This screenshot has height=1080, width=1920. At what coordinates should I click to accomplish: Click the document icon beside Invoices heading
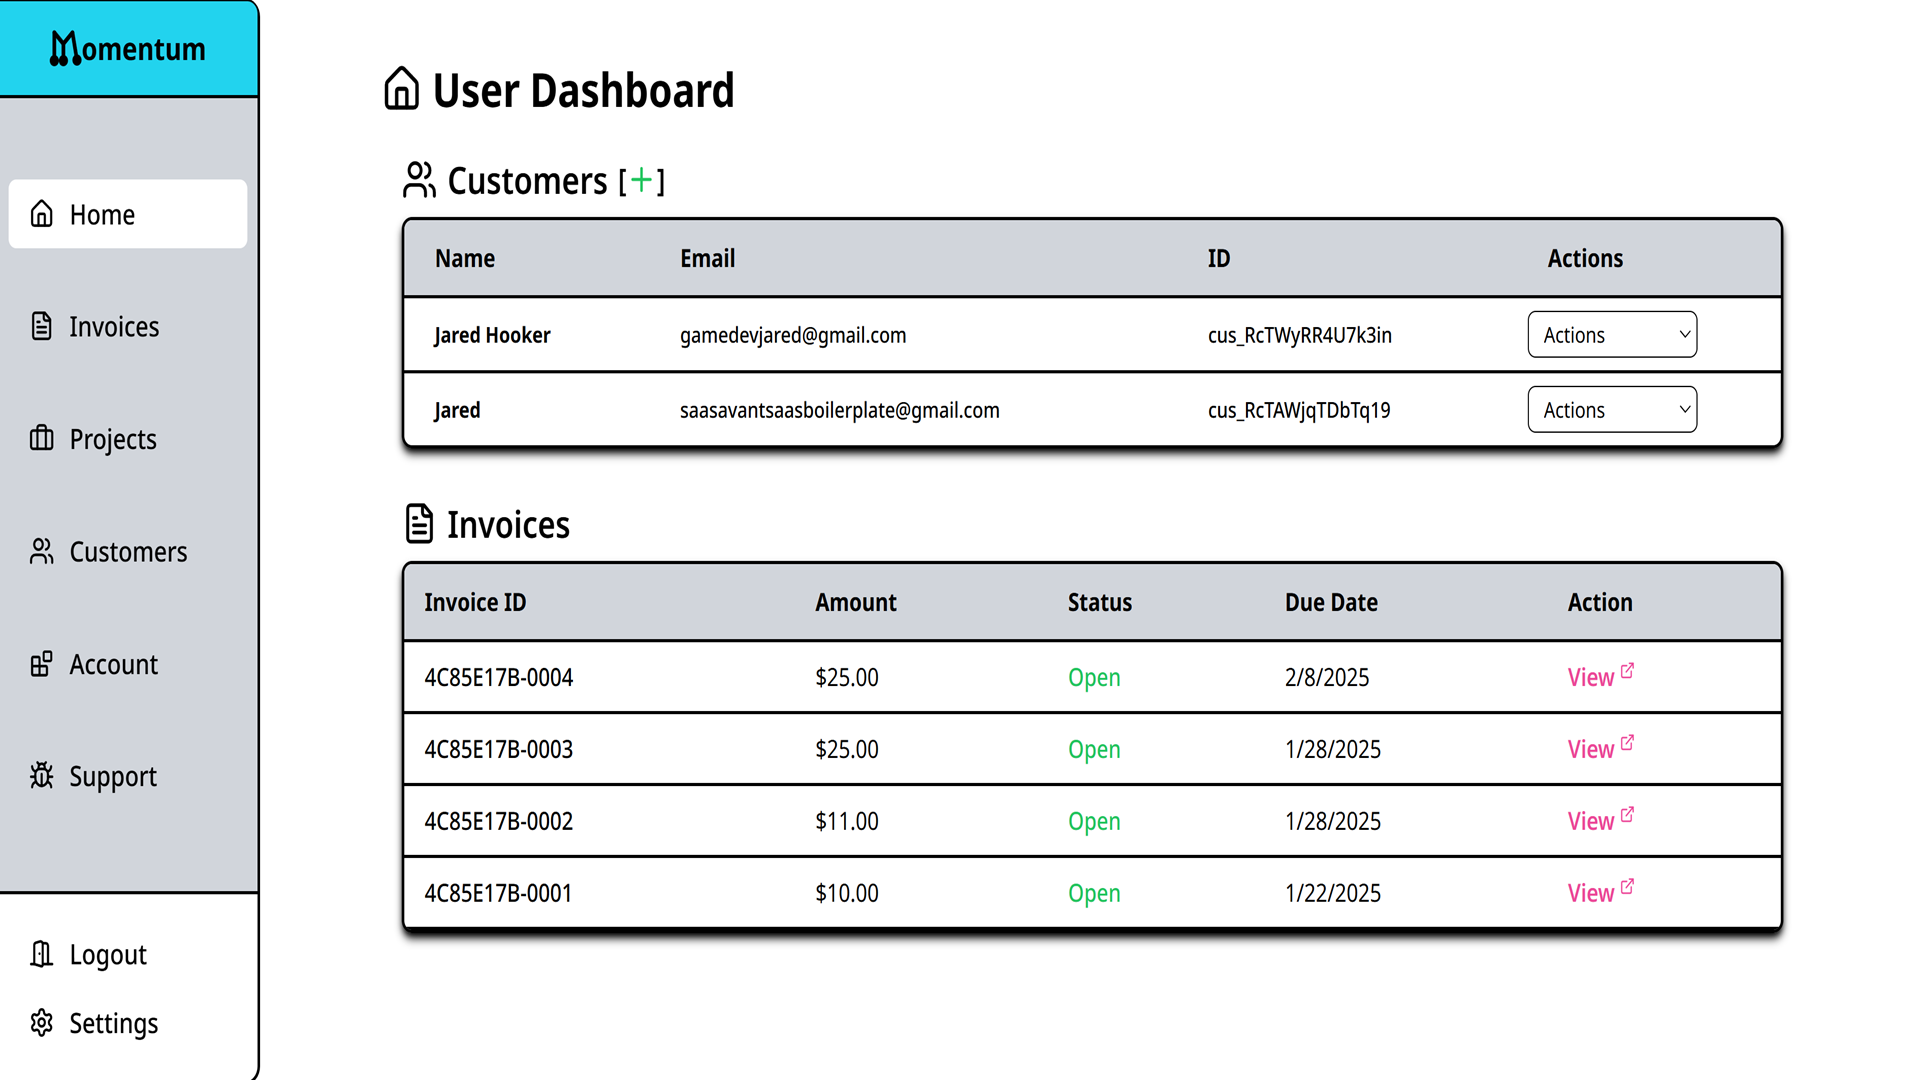[x=419, y=524]
